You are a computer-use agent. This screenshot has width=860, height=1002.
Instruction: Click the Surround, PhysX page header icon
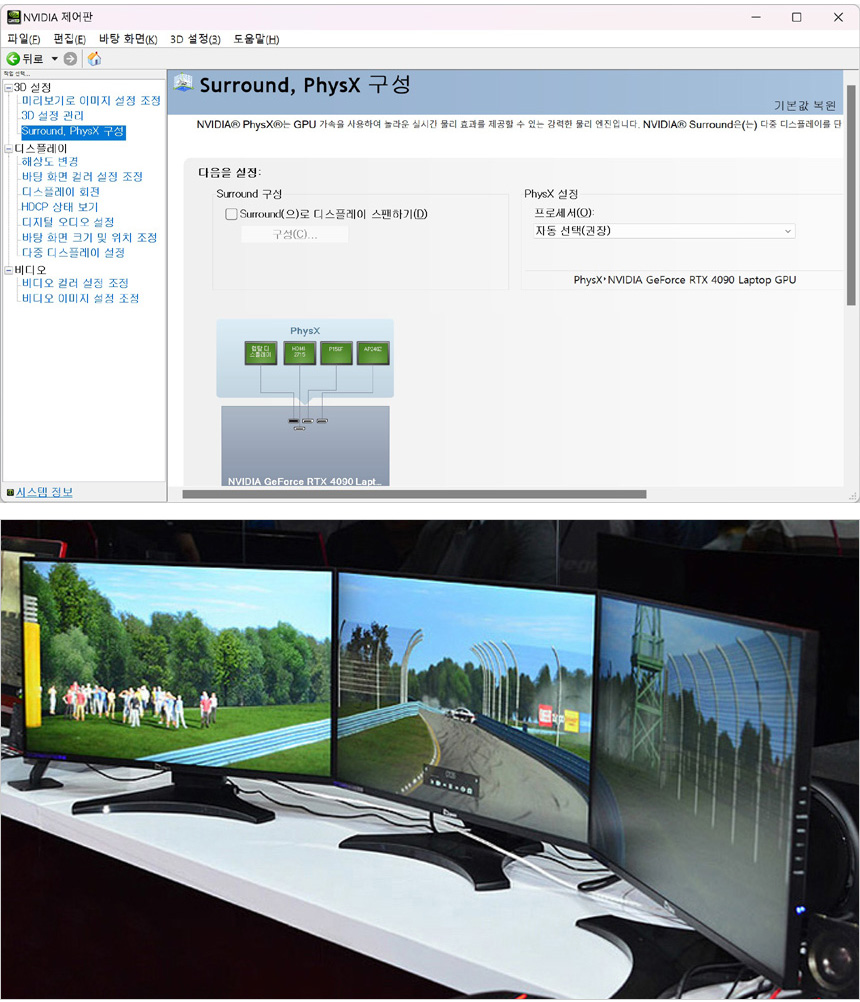click(x=183, y=82)
